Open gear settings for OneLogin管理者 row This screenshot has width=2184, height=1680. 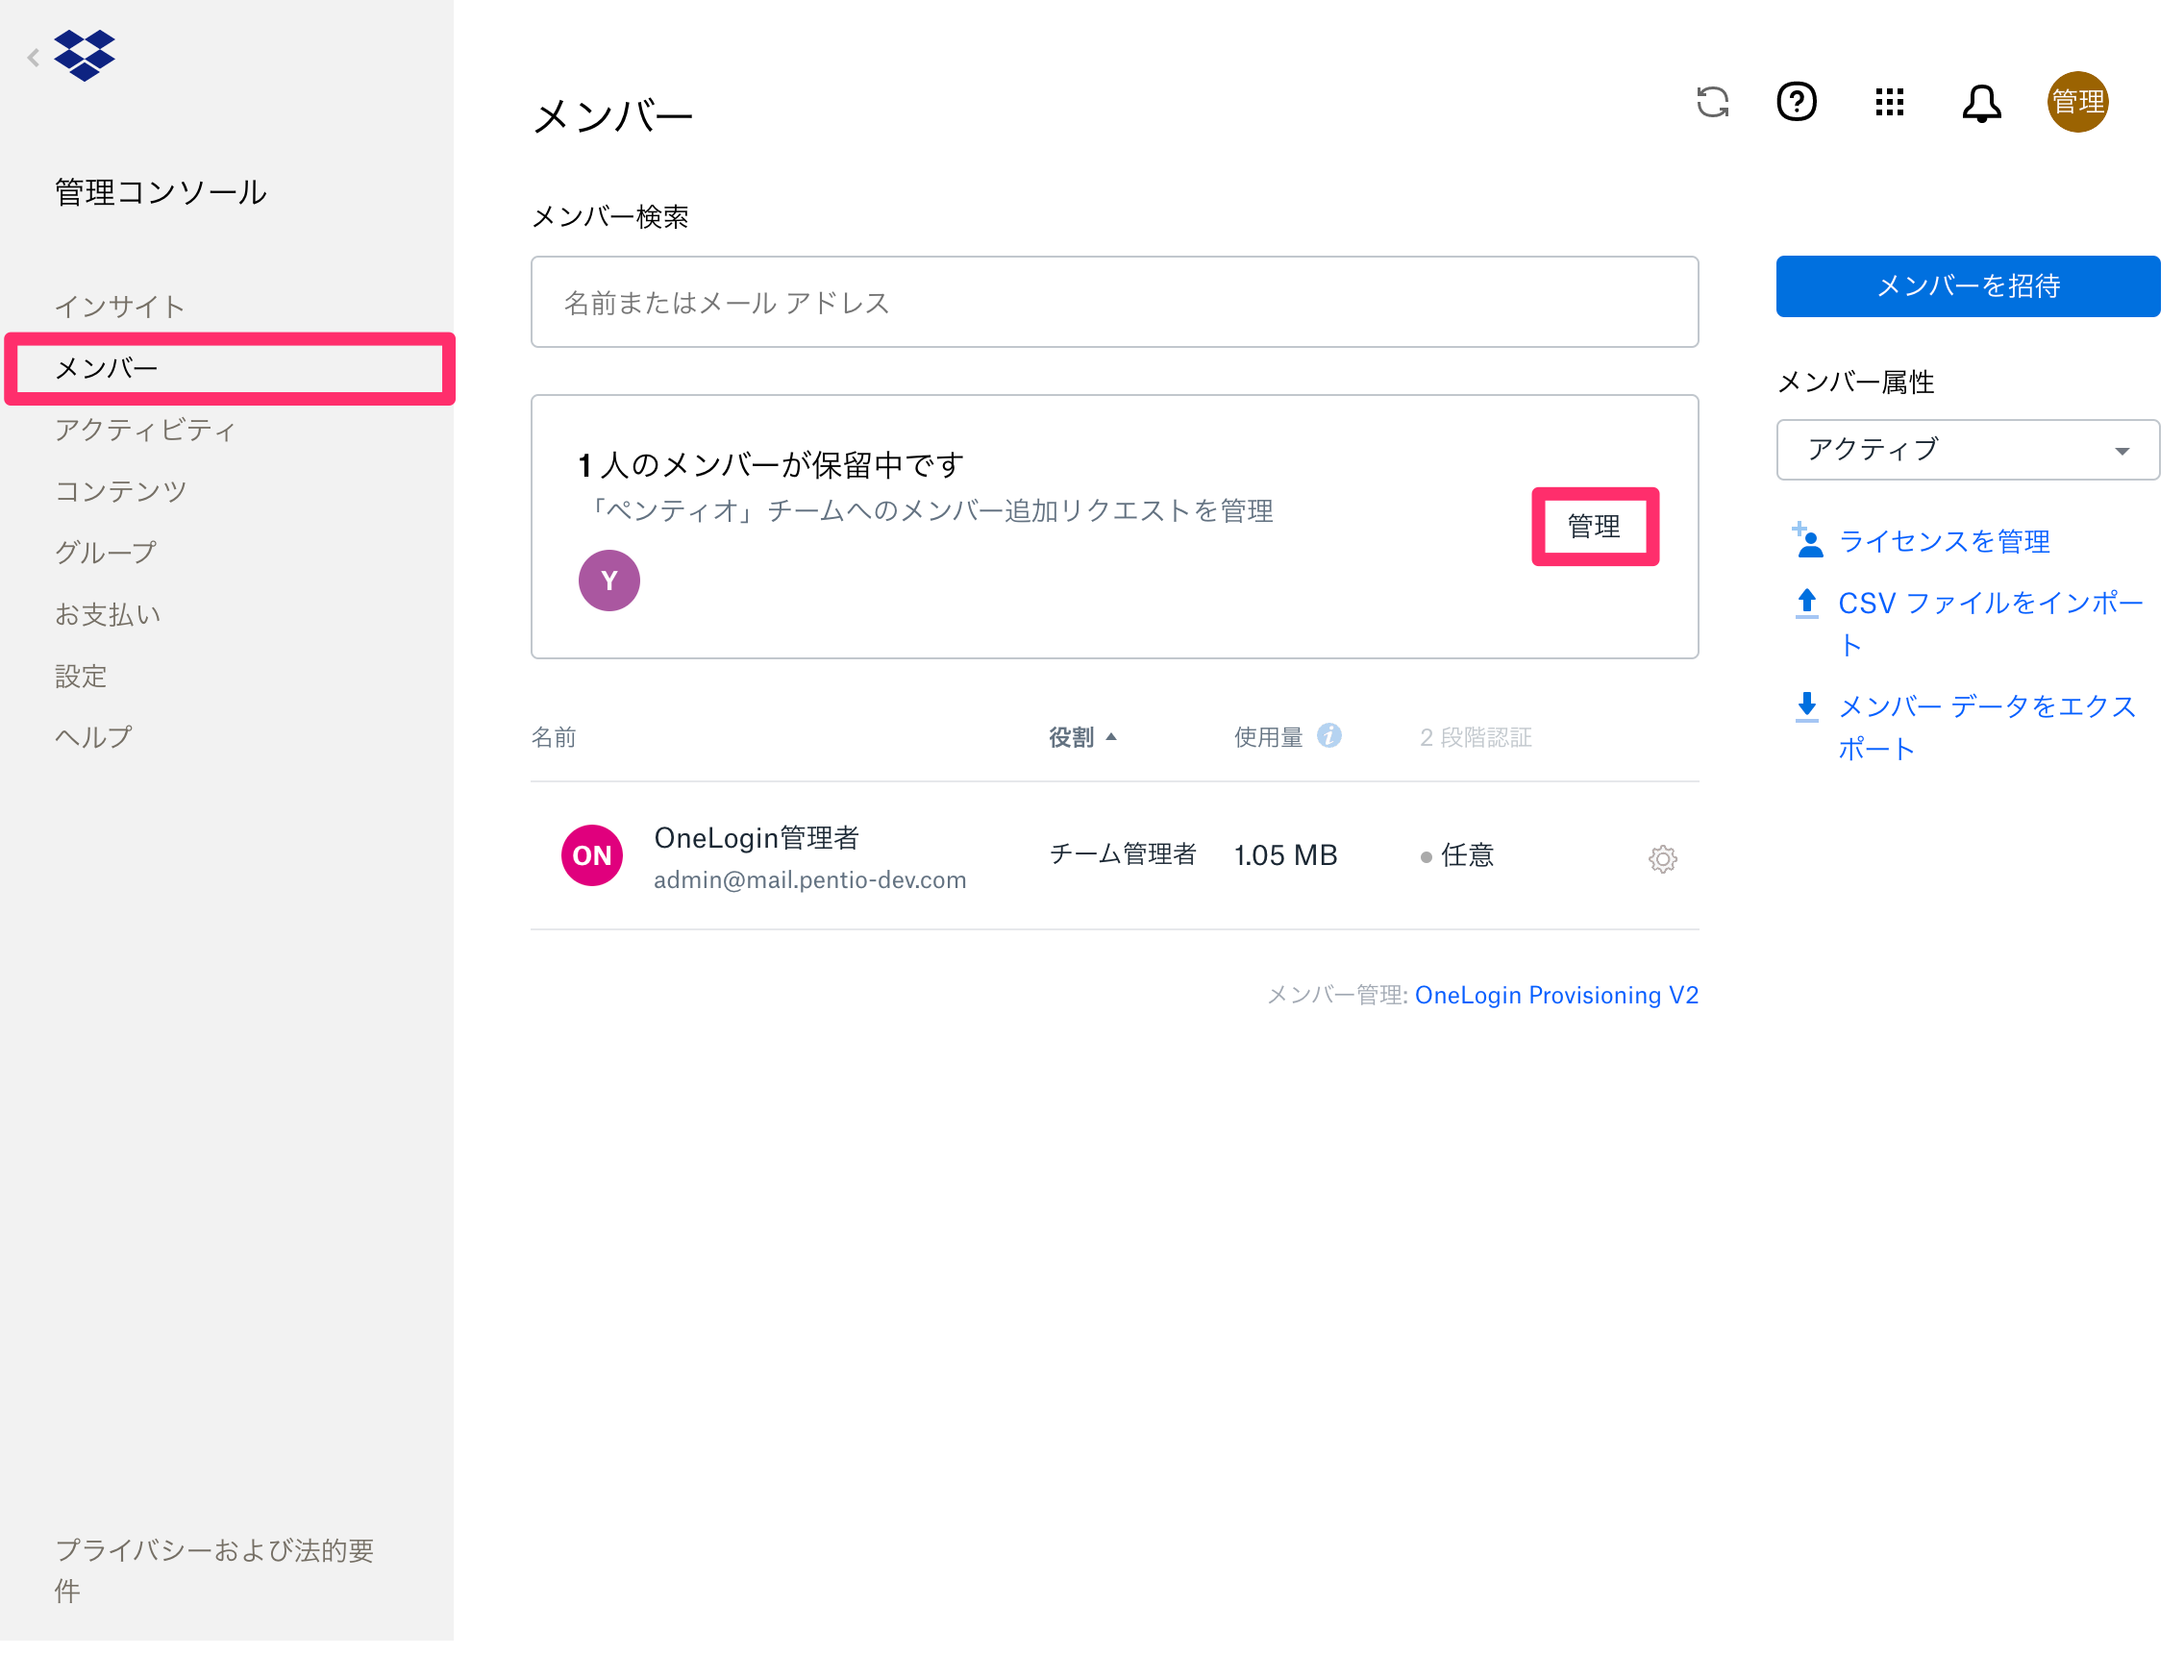tap(1662, 858)
